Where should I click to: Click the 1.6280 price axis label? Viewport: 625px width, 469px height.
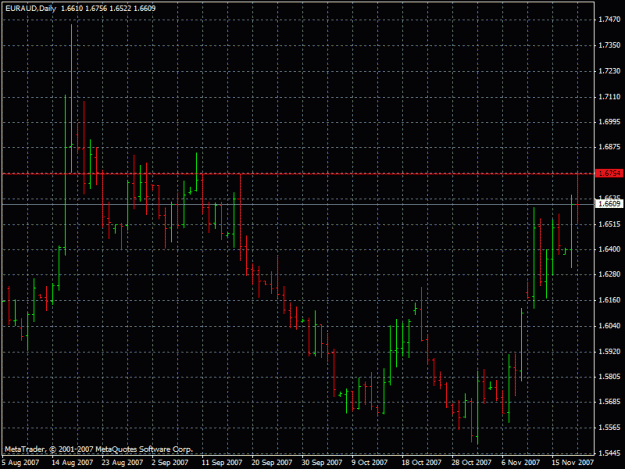[x=609, y=274]
